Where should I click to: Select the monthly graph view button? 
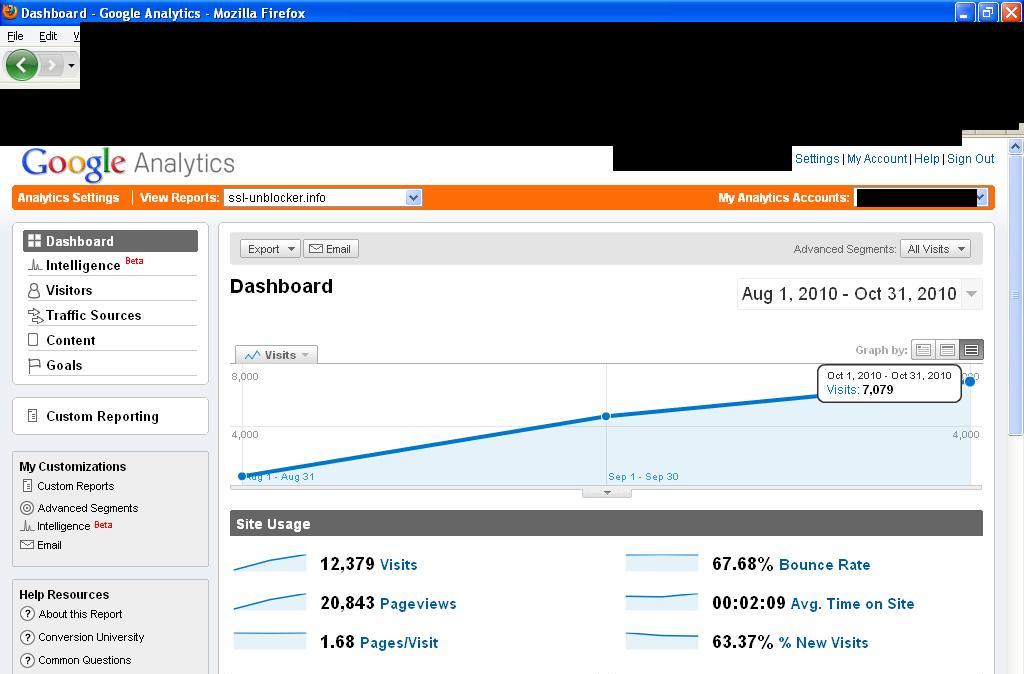point(971,350)
